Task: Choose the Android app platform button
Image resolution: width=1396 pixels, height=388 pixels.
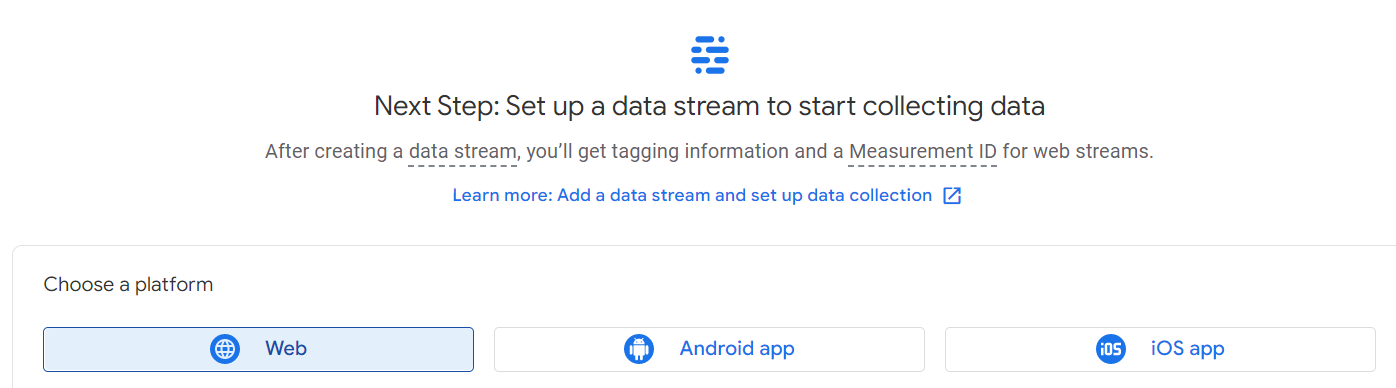Action: [x=709, y=349]
